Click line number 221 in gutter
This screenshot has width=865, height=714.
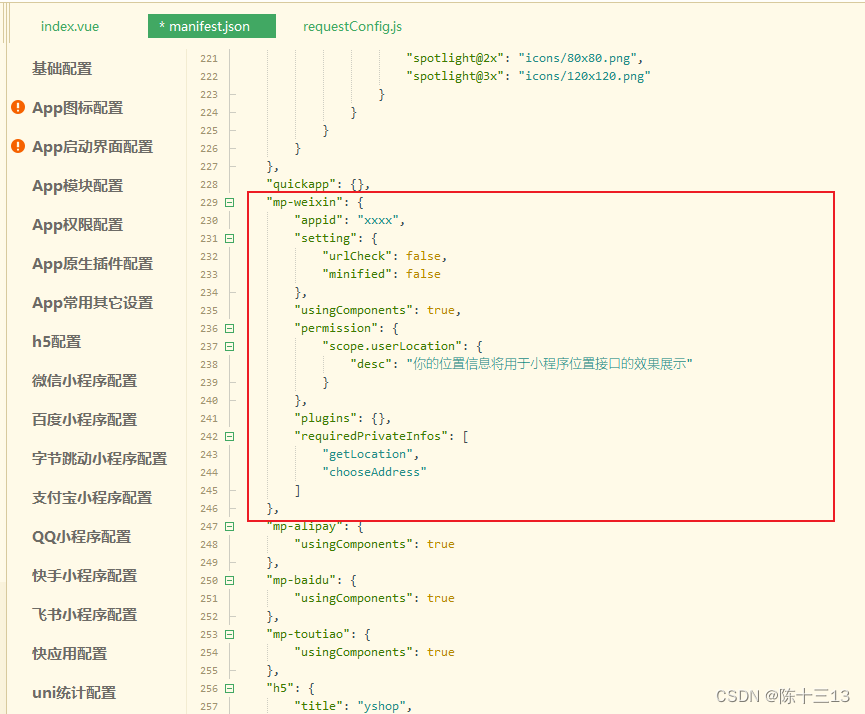point(209,58)
